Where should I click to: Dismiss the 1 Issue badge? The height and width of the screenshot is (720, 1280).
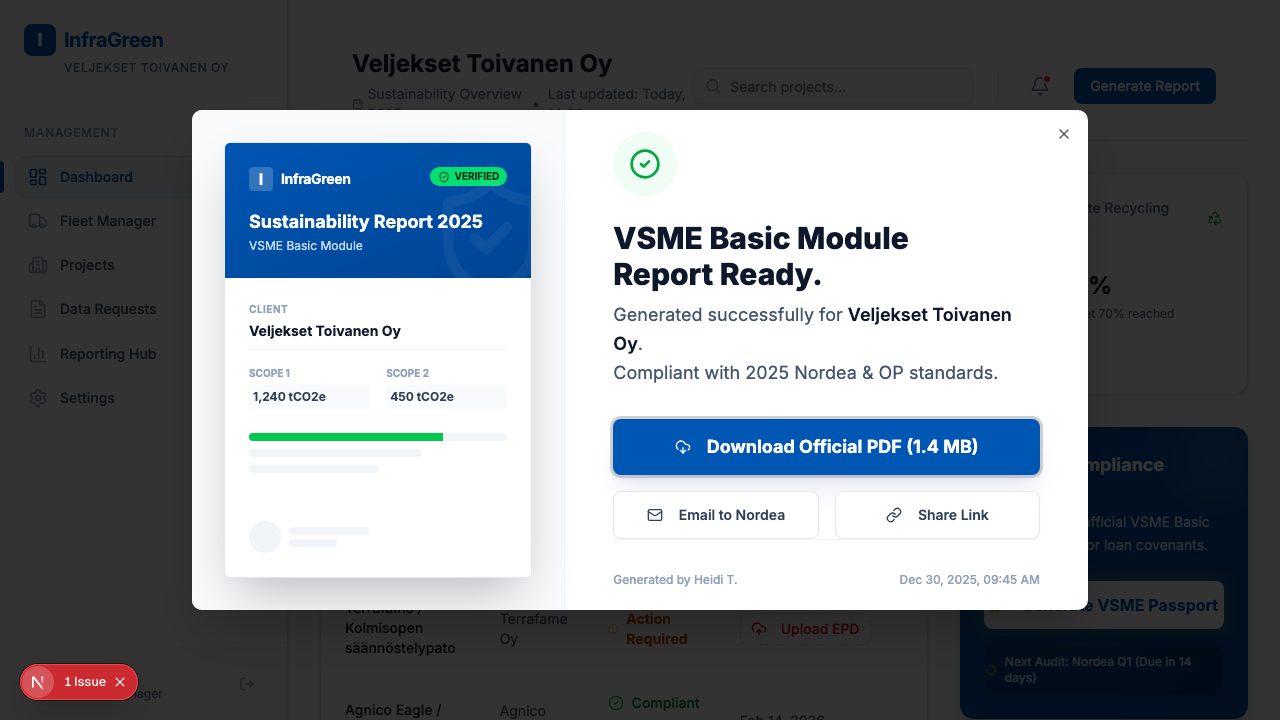(120, 682)
